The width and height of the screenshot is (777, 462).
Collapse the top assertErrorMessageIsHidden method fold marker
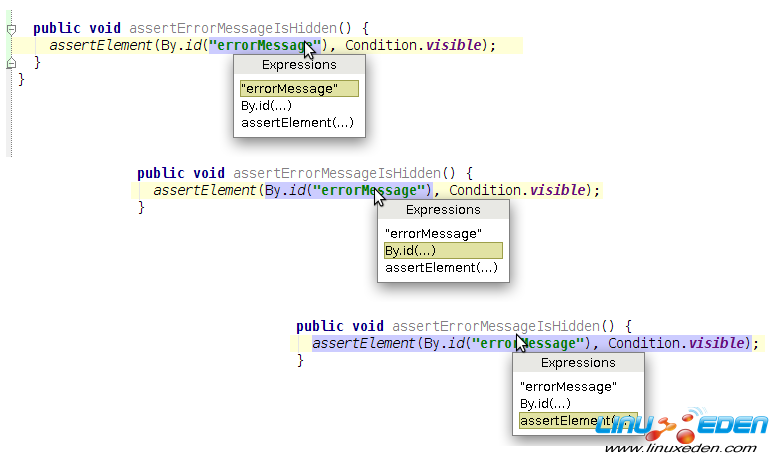[11, 30]
